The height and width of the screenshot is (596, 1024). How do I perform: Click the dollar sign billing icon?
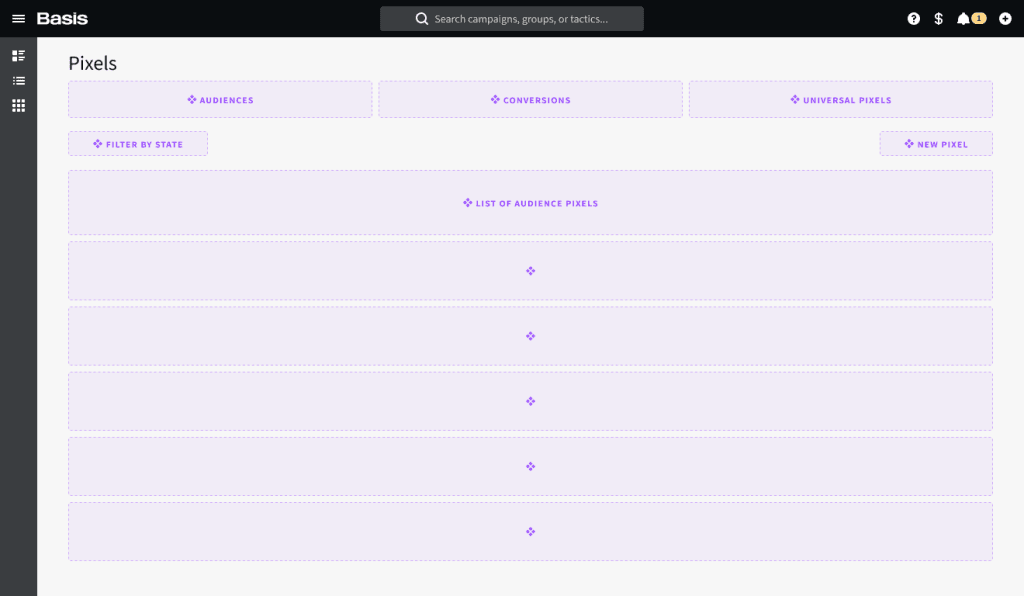(x=938, y=19)
